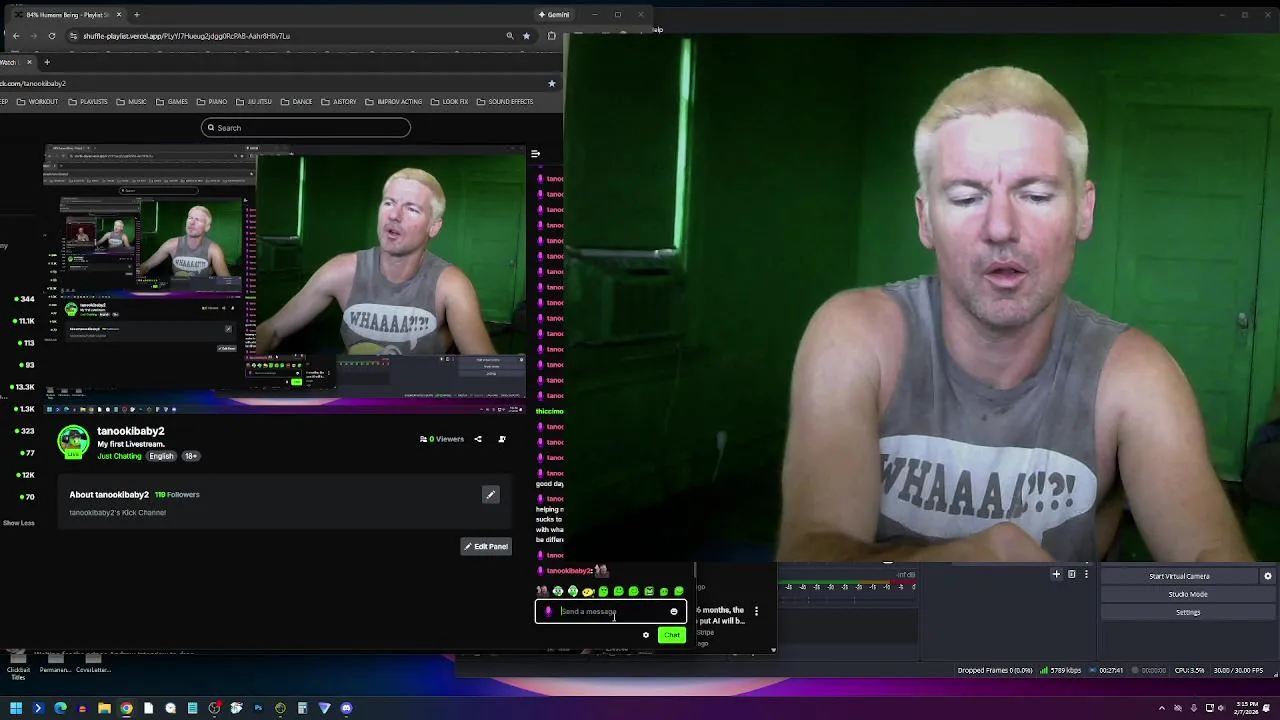Open Discord from the taskbar
The height and width of the screenshot is (720, 1280).
point(346,708)
